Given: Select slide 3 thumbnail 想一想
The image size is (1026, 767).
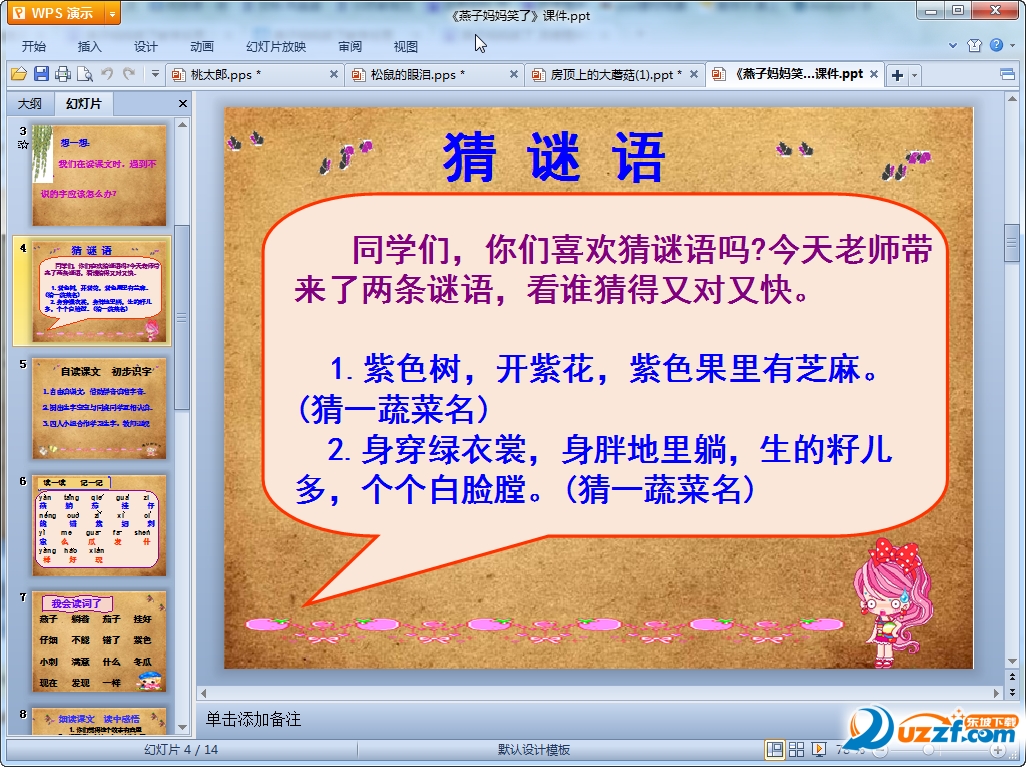Looking at the screenshot, I should tap(99, 175).
